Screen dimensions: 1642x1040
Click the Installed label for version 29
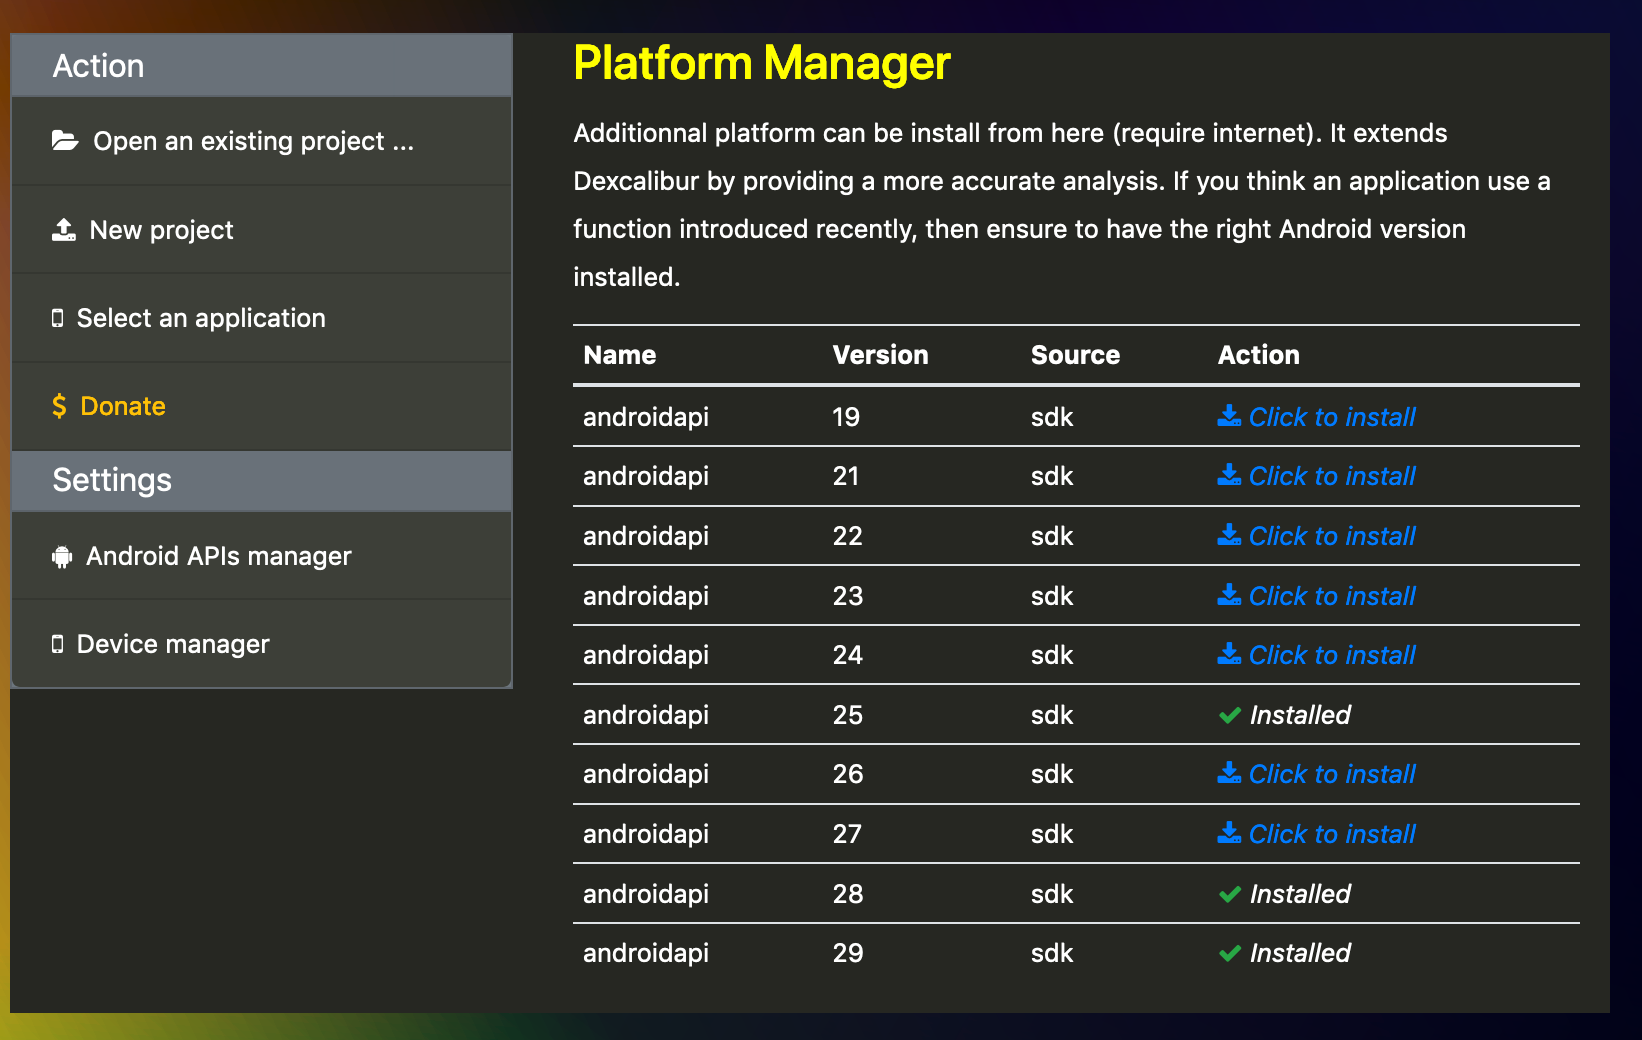tap(1300, 953)
